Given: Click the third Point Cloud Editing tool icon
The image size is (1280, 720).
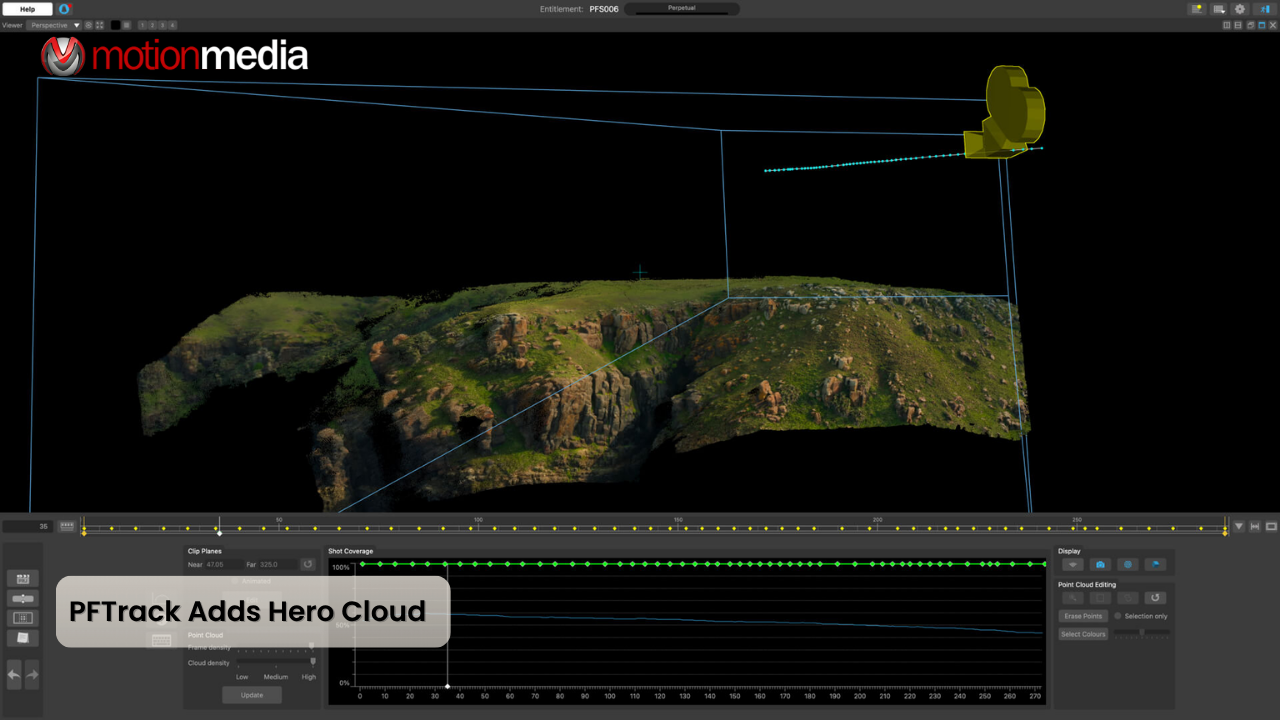Looking at the screenshot, I should click(1128, 598).
